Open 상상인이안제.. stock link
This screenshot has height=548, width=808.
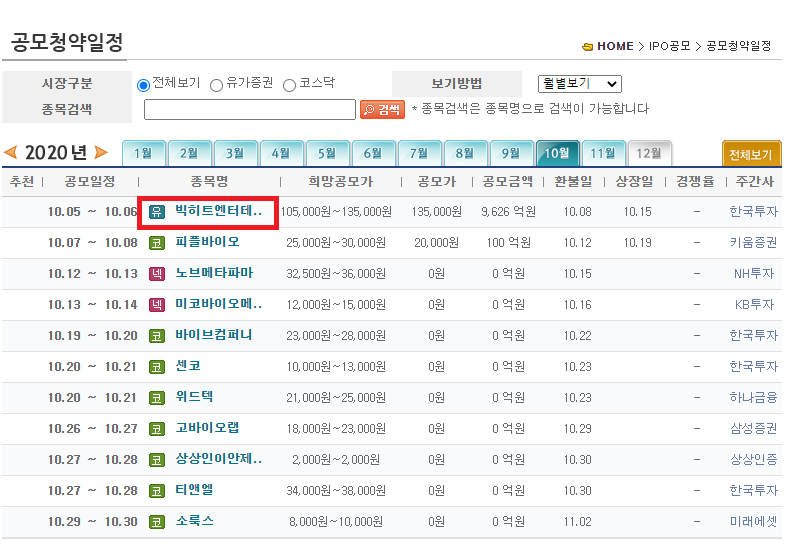[x=218, y=459]
